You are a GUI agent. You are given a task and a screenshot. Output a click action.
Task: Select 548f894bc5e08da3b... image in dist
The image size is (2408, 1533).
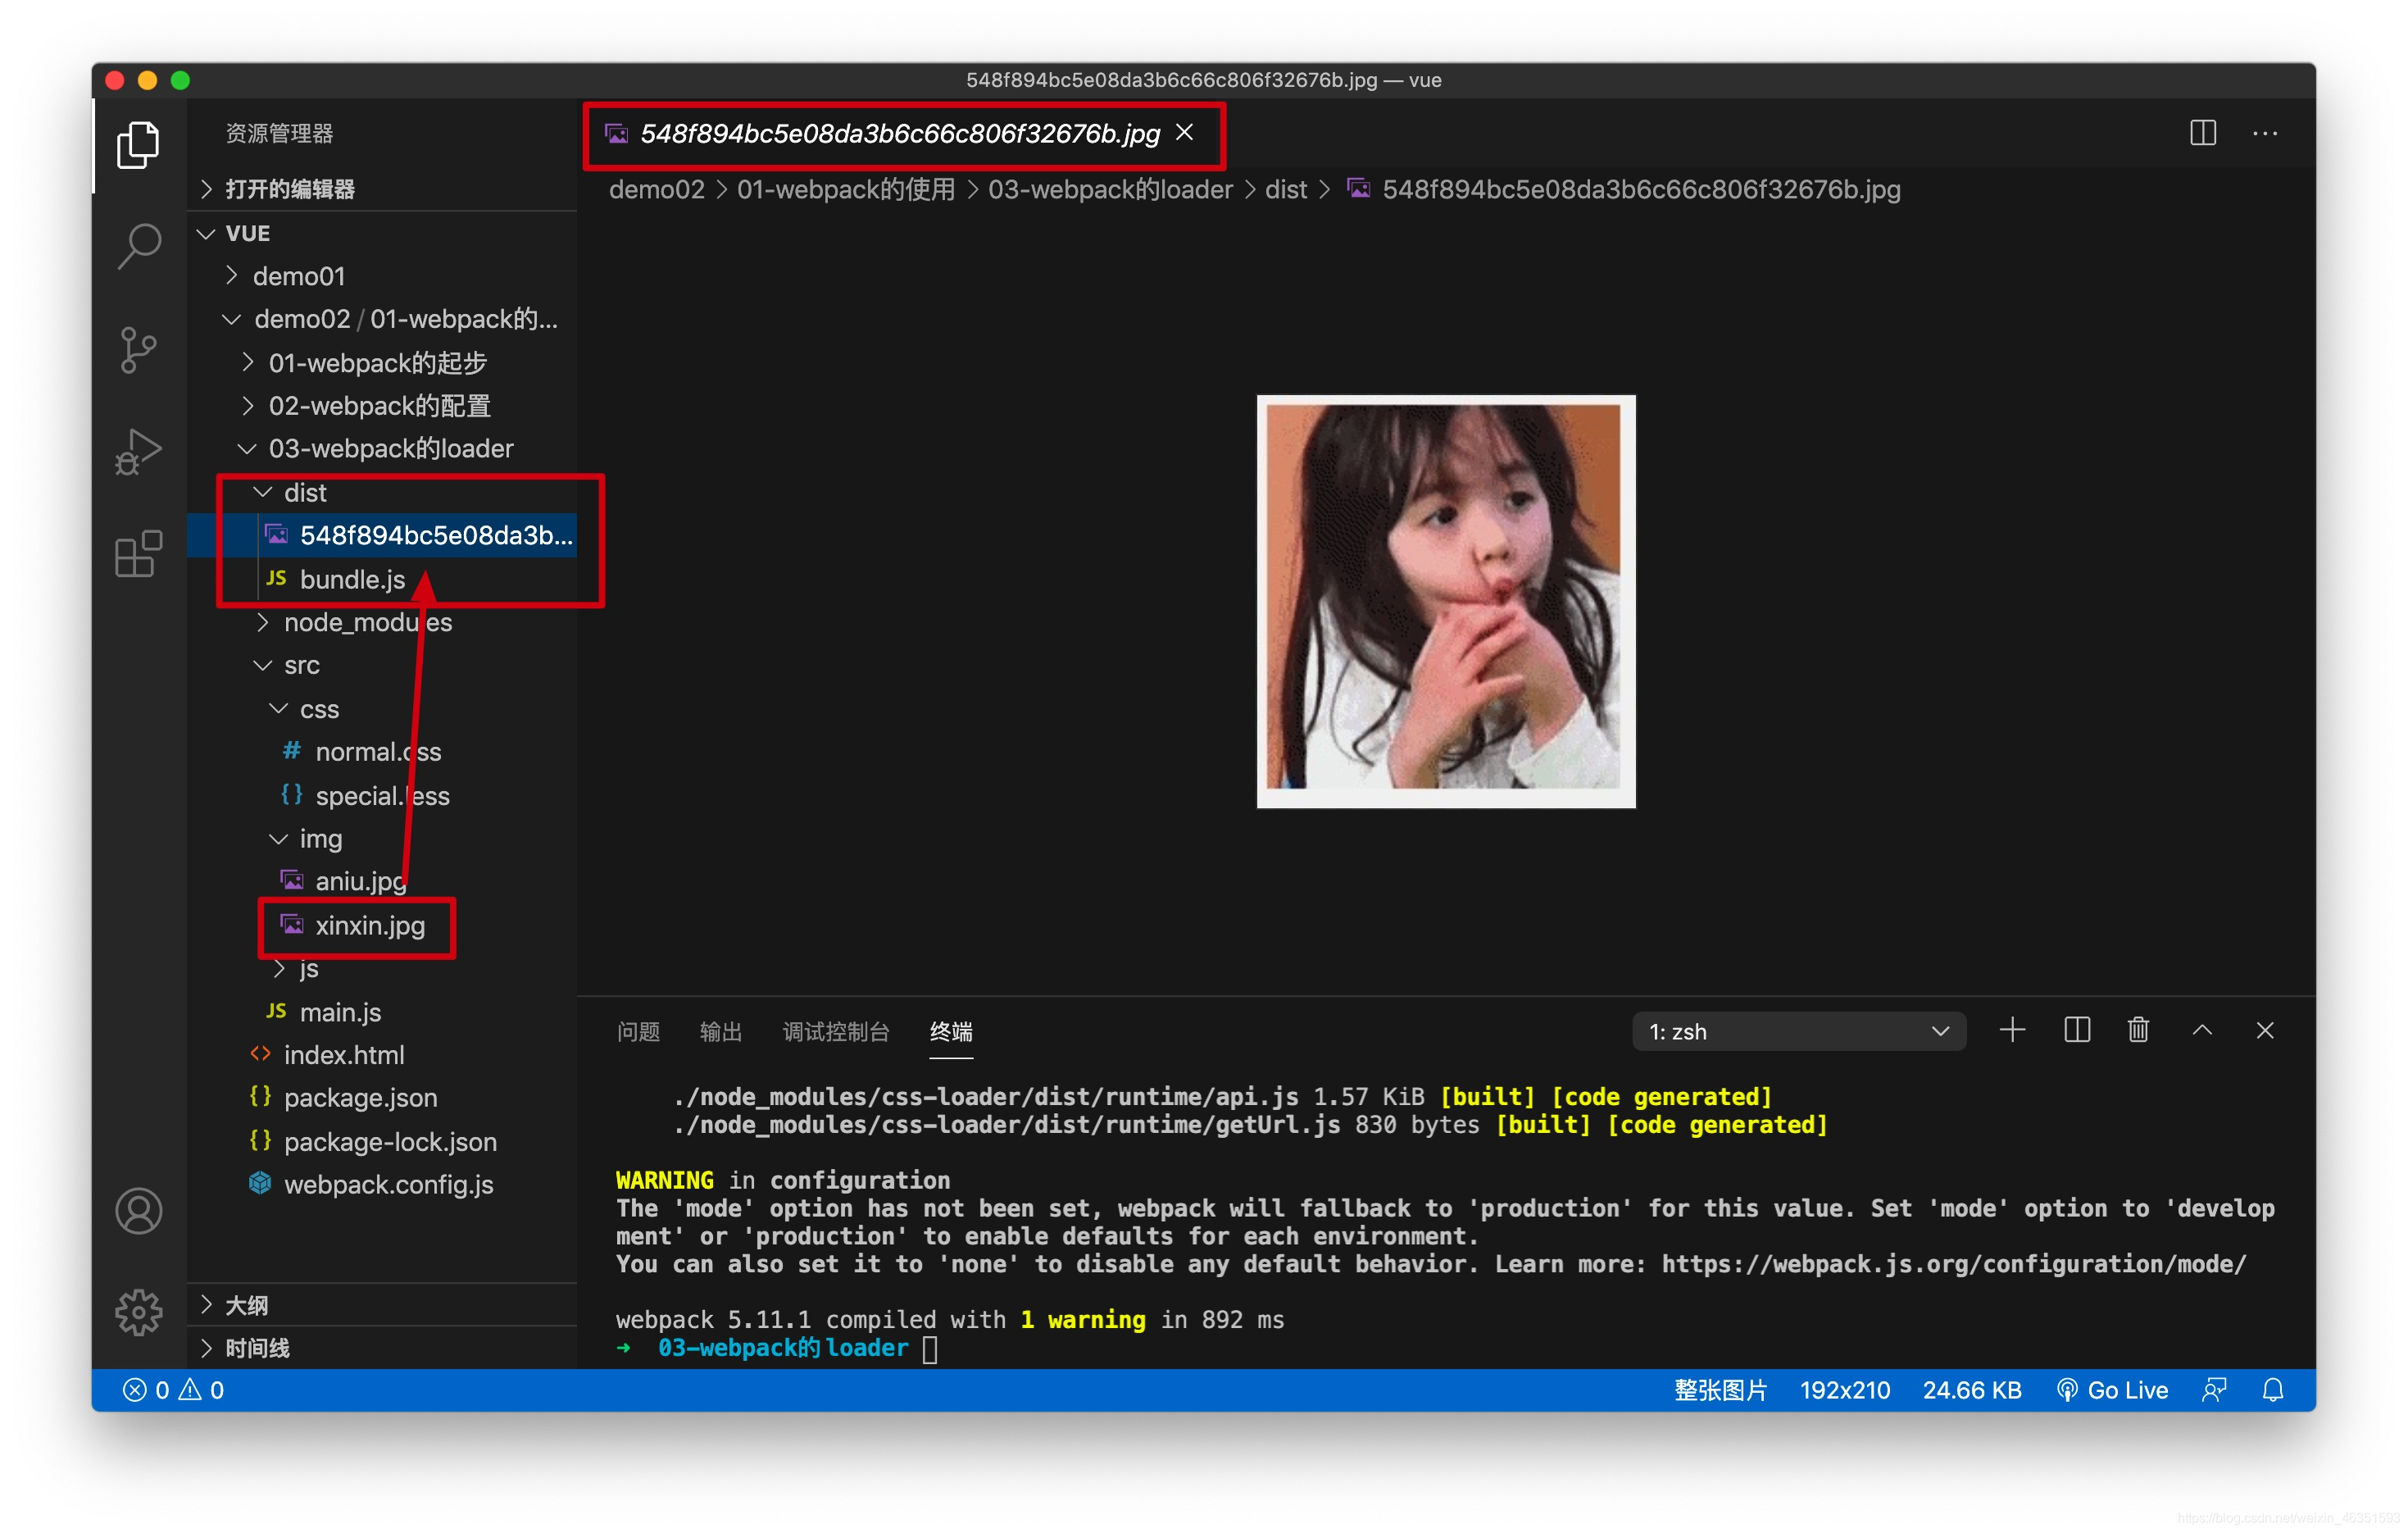[x=382, y=536]
